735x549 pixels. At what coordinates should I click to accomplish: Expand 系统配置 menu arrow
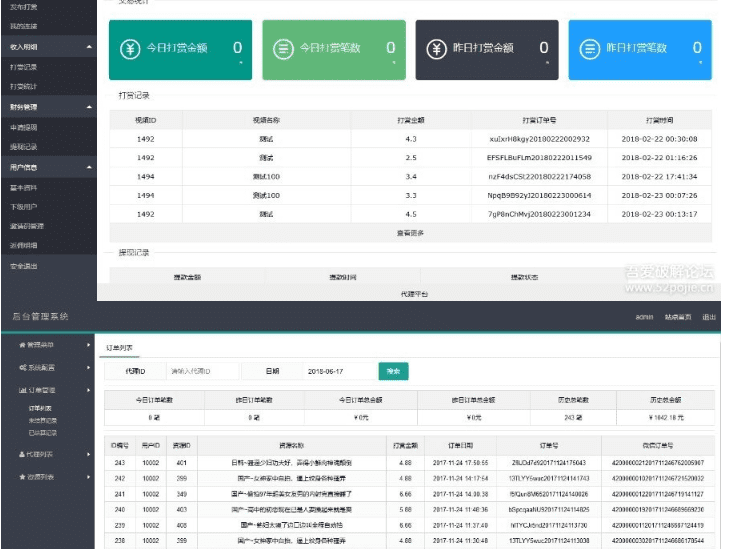click(89, 367)
